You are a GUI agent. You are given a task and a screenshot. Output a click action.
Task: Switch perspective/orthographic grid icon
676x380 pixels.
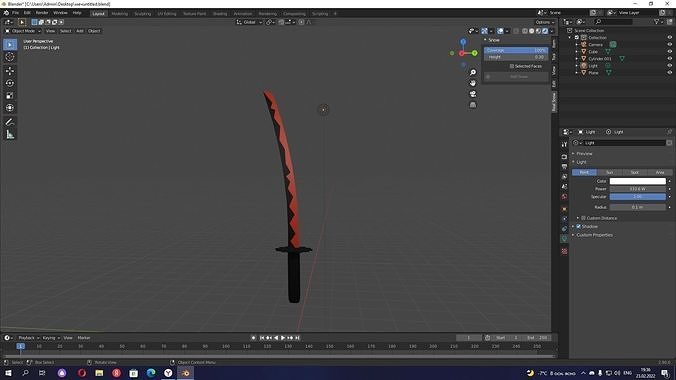point(473,104)
